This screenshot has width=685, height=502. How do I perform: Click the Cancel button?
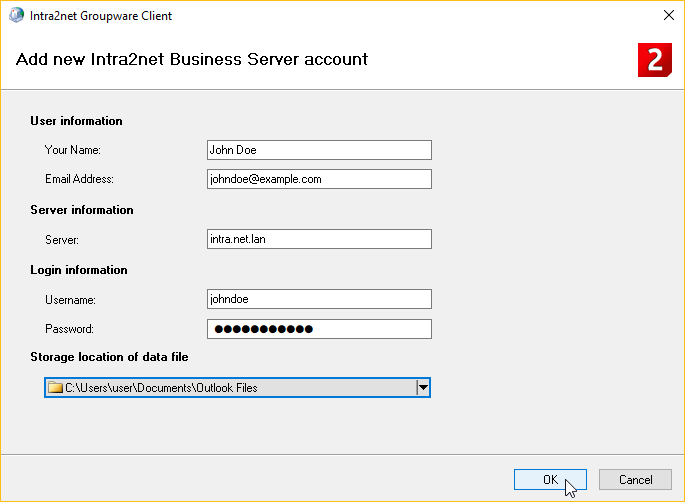coord(635,479)
